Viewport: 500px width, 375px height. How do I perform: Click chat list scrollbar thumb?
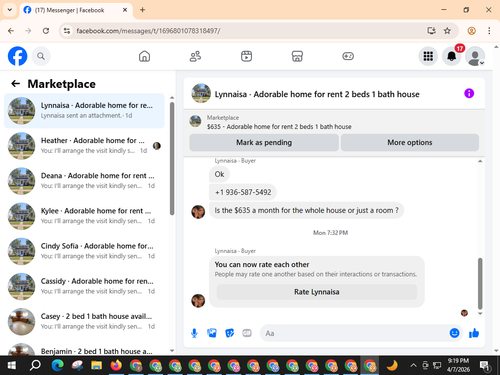[172, 159]
